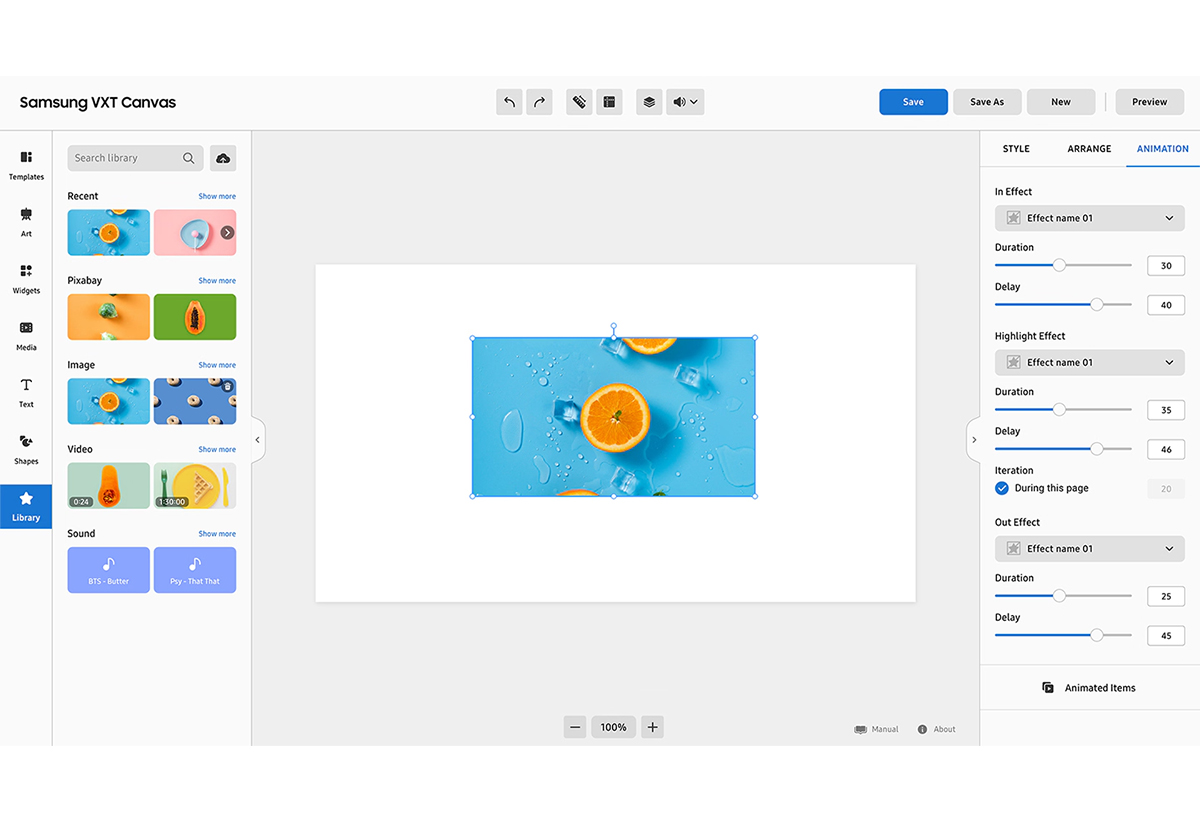1200x821 pixels.
Task: Click the redo arrow icon
Action: (x=539, y=102)
